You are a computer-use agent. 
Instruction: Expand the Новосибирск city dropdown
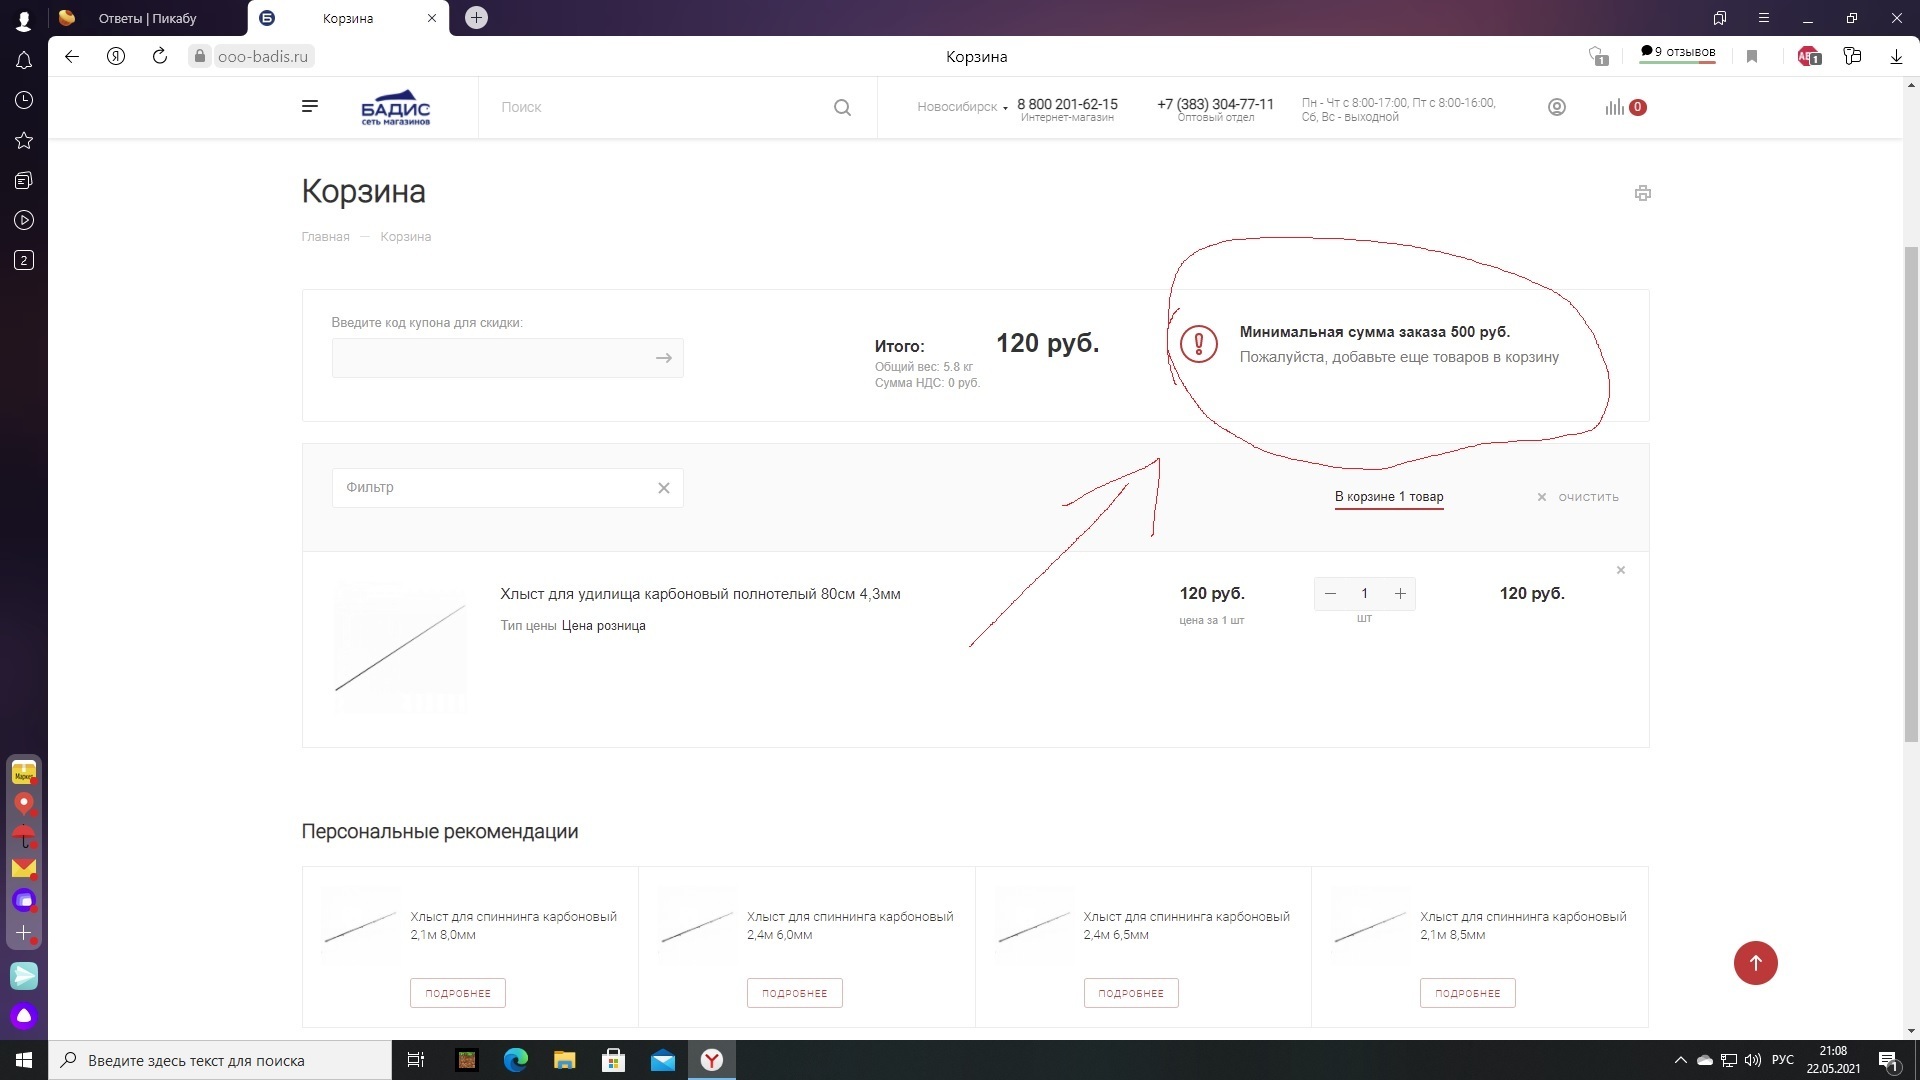[962, 107]
